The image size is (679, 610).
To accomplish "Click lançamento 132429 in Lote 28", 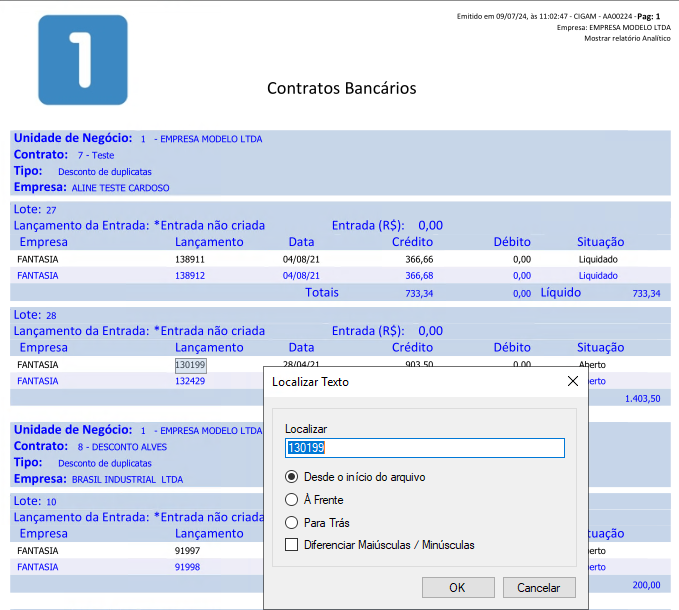I will pyautogui.click(x=190, y=381).
